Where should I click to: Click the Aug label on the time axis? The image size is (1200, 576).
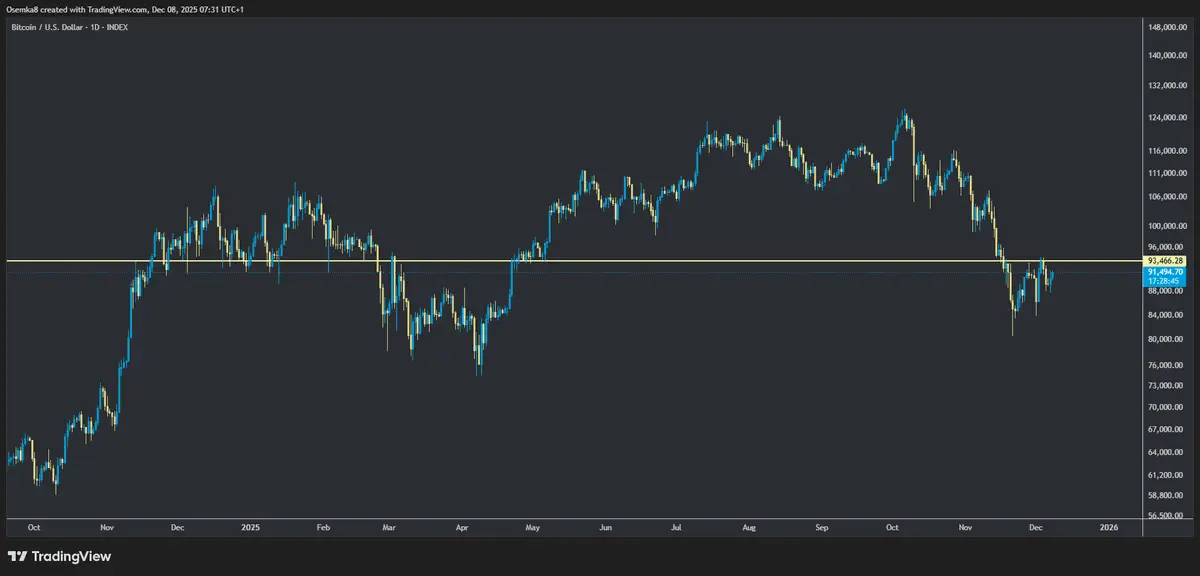click(x=751, y=526)
